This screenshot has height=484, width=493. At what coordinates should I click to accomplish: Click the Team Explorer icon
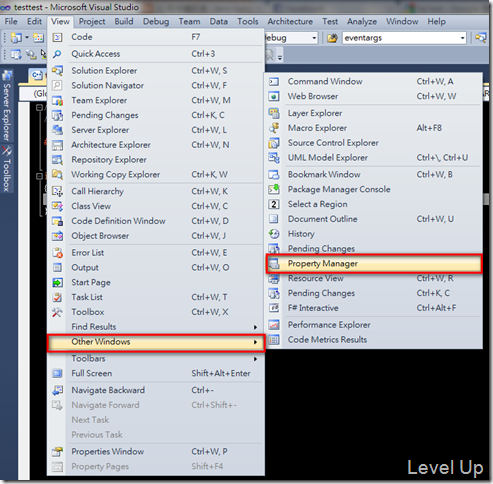point(57,100)
